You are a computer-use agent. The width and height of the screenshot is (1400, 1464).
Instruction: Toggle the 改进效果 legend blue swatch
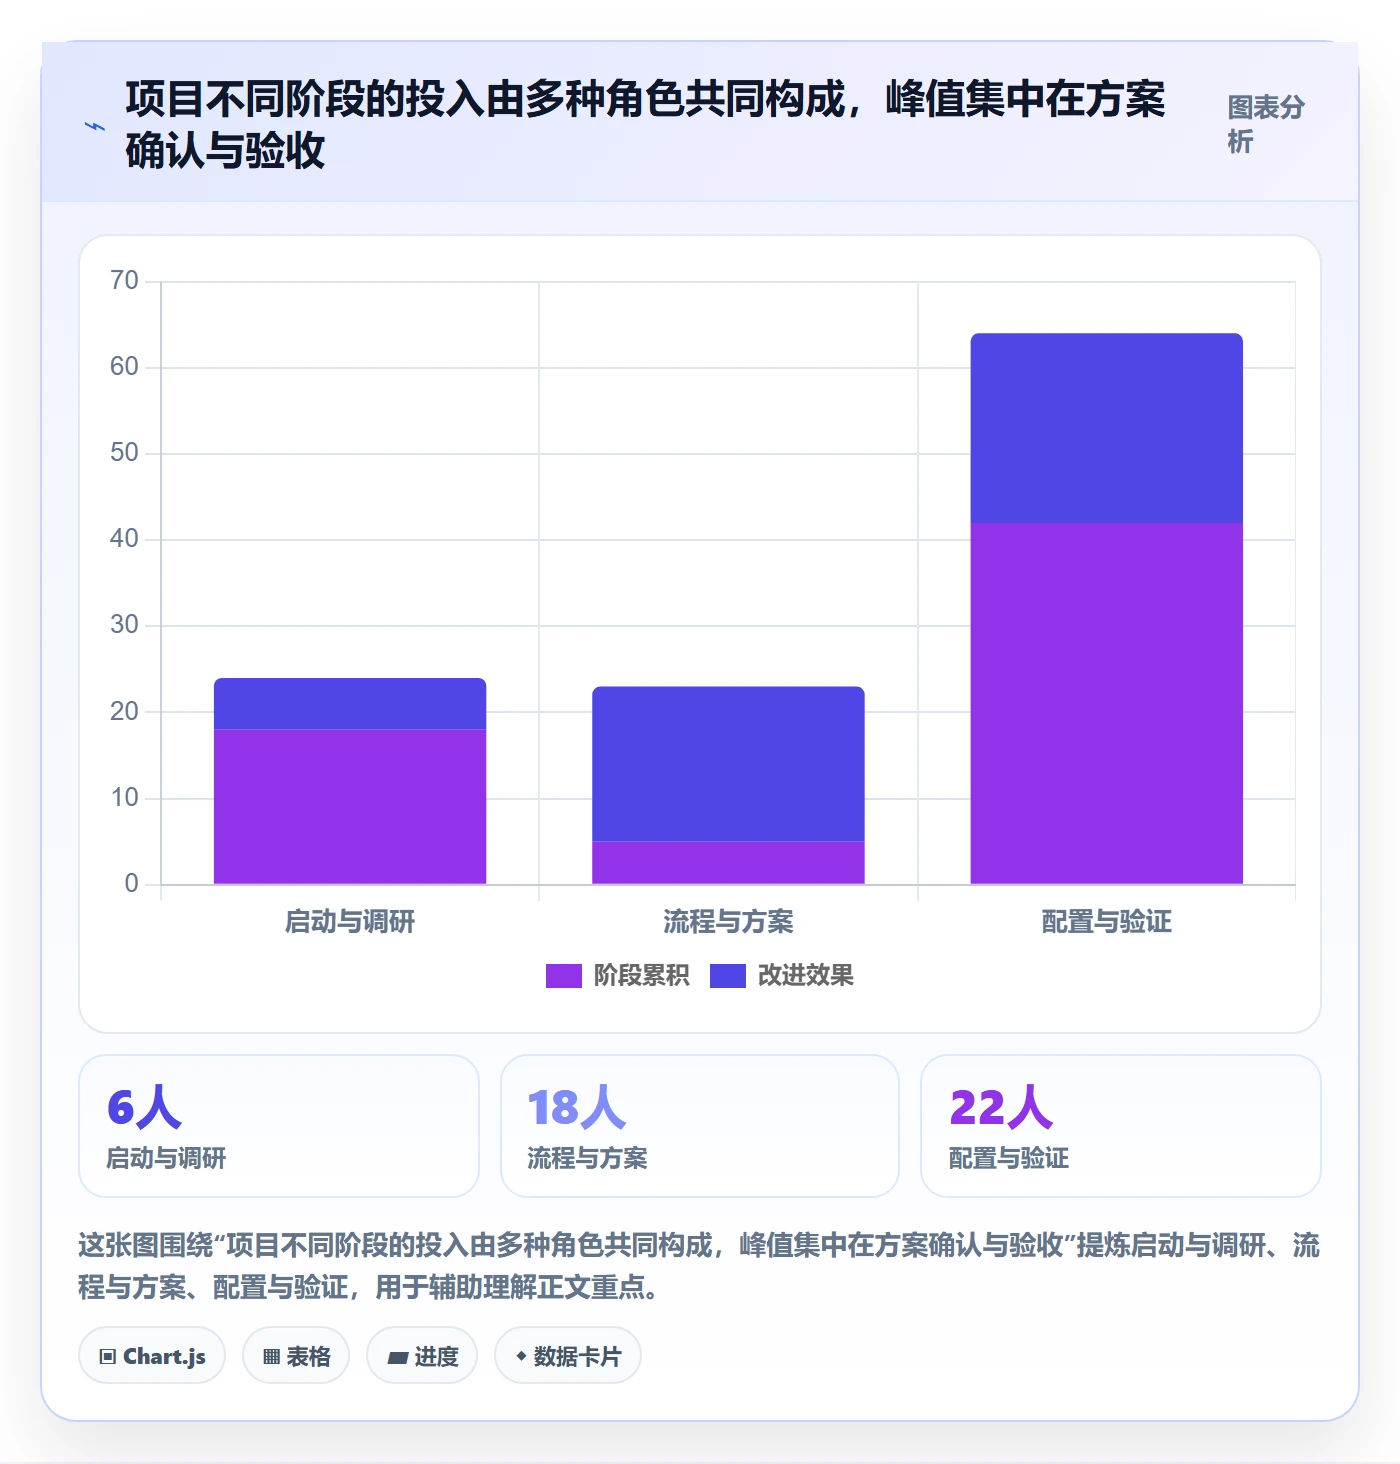coord(727,976)
